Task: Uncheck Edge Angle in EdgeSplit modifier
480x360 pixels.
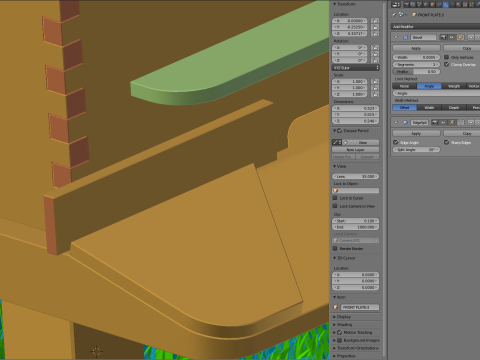Action: 396,142
